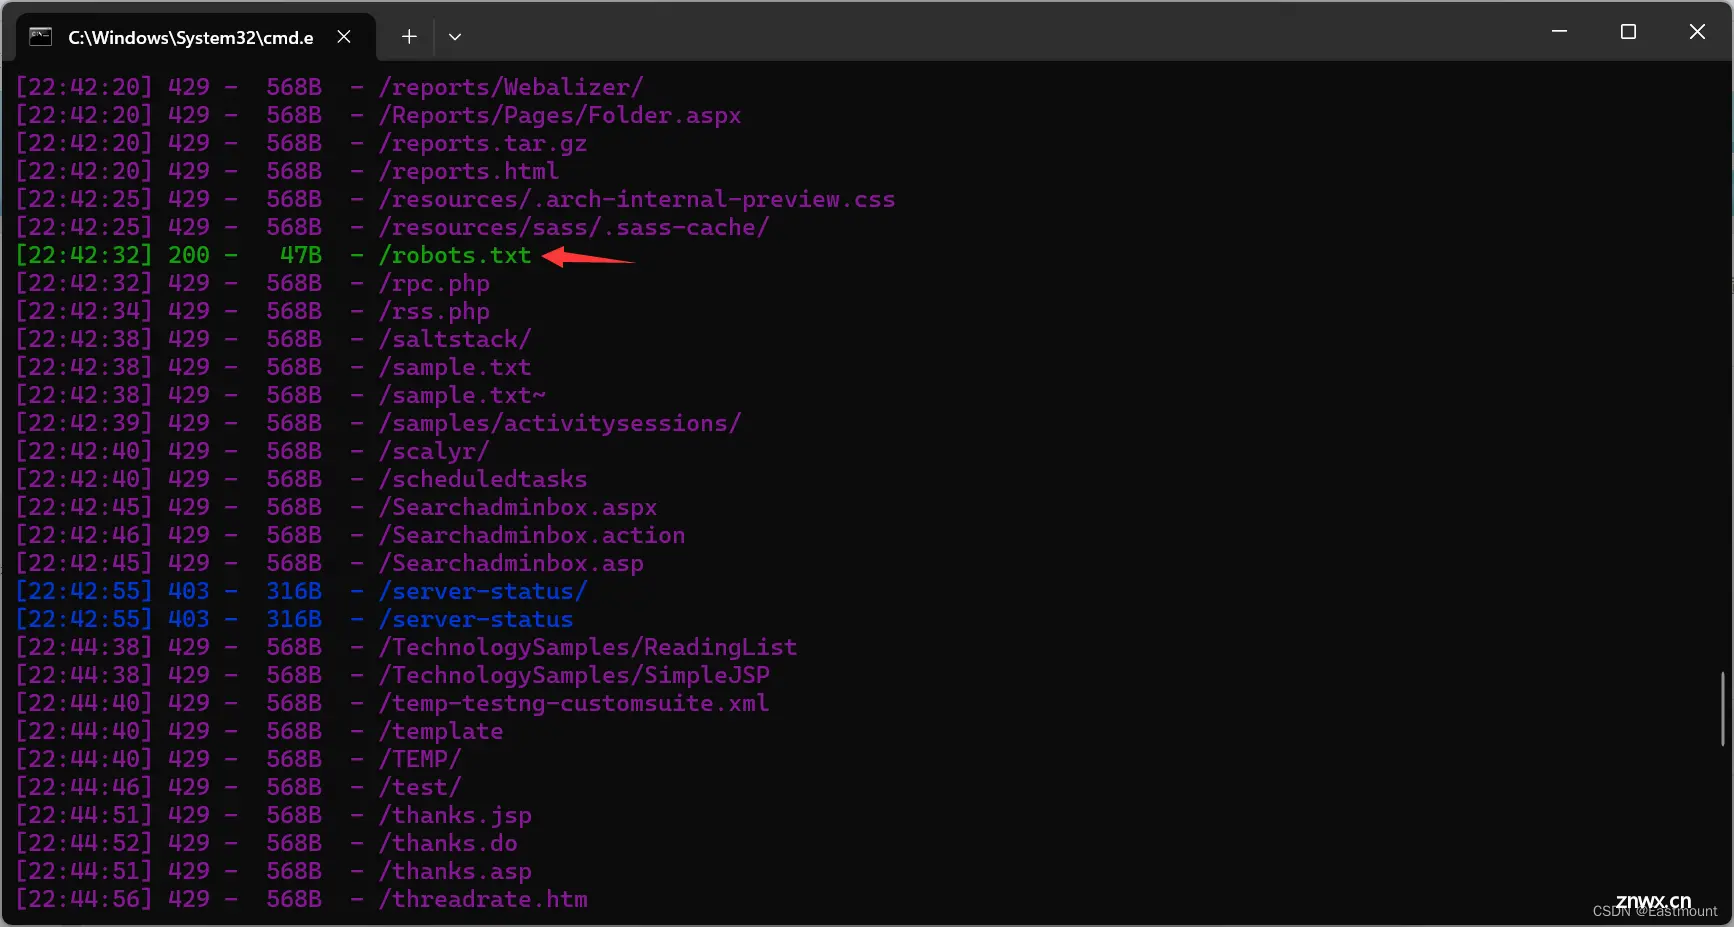Click the /TechnologySamples/SimpleJSP path
The width and height of the screenshot is (1734, 927).
pyautogui.click(x=574, y=676)
